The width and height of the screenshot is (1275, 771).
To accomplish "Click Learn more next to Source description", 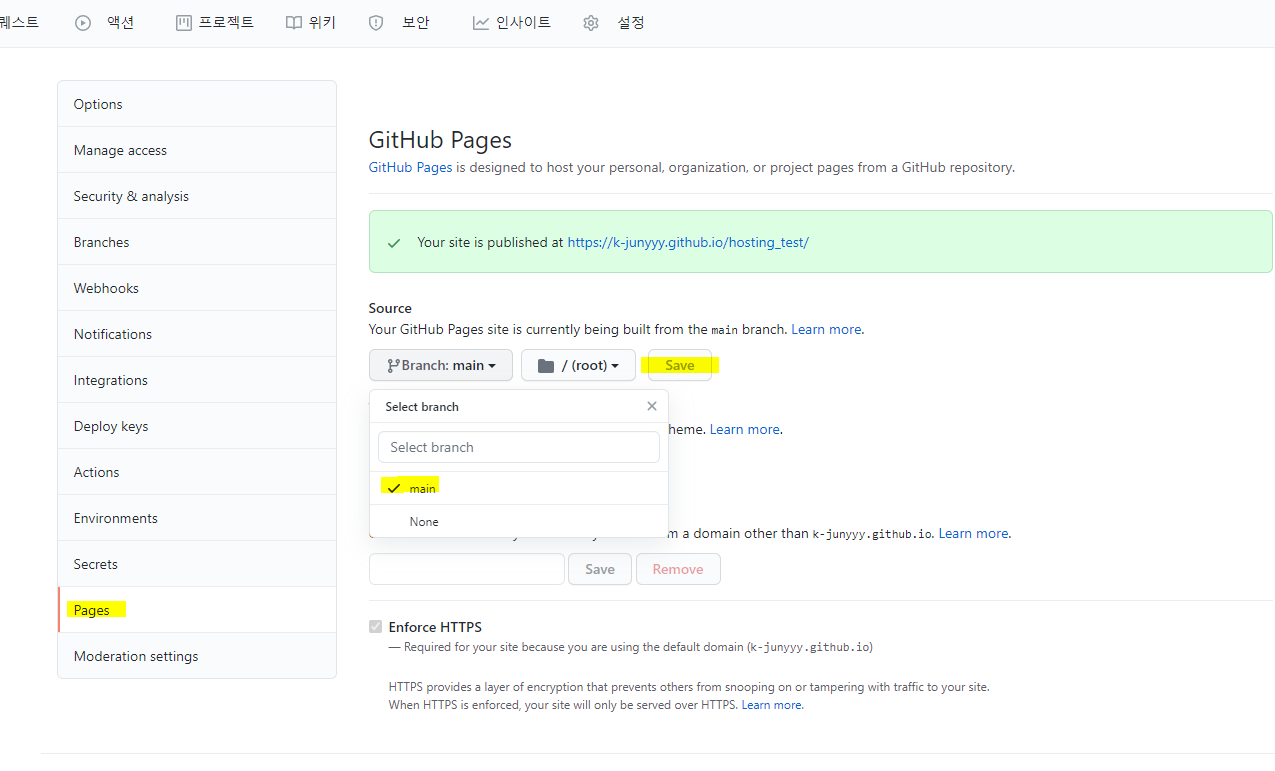I will tap(826, 329).
